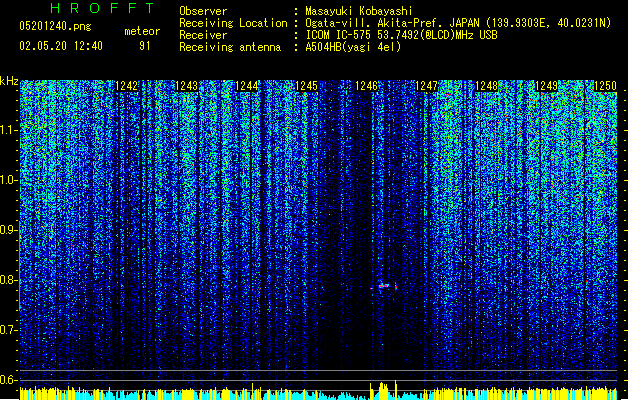This screenshot has height=400, width=629.
Task: Click the 1244 time marker
Action: [x=246, y=86]
